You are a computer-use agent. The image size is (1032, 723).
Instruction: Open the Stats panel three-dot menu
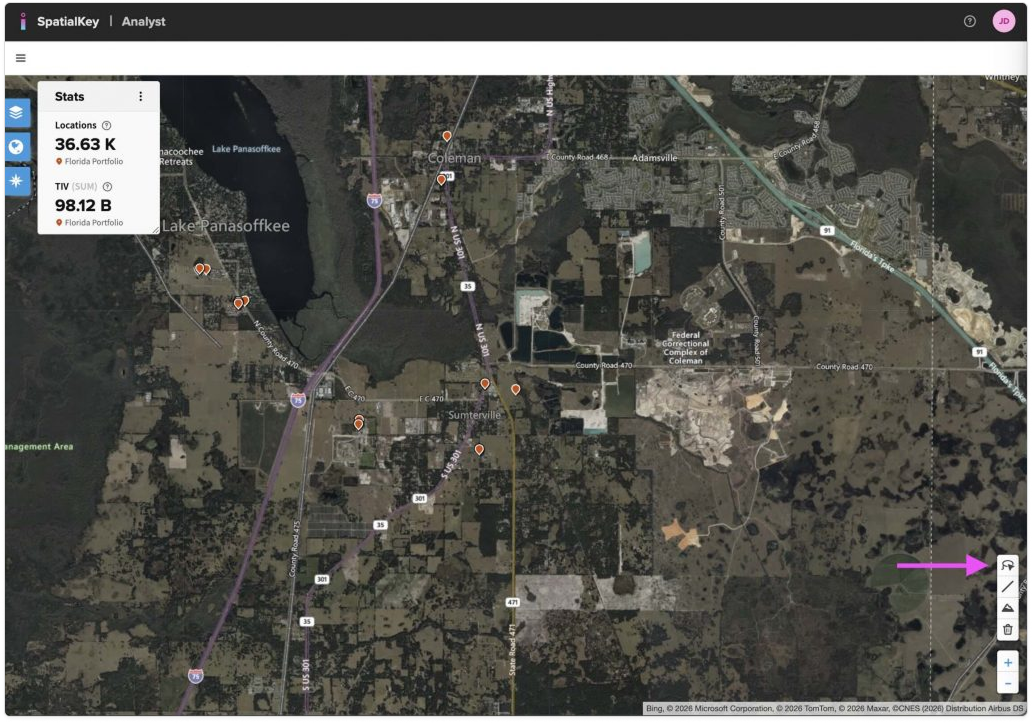click(x=140, y=97)
